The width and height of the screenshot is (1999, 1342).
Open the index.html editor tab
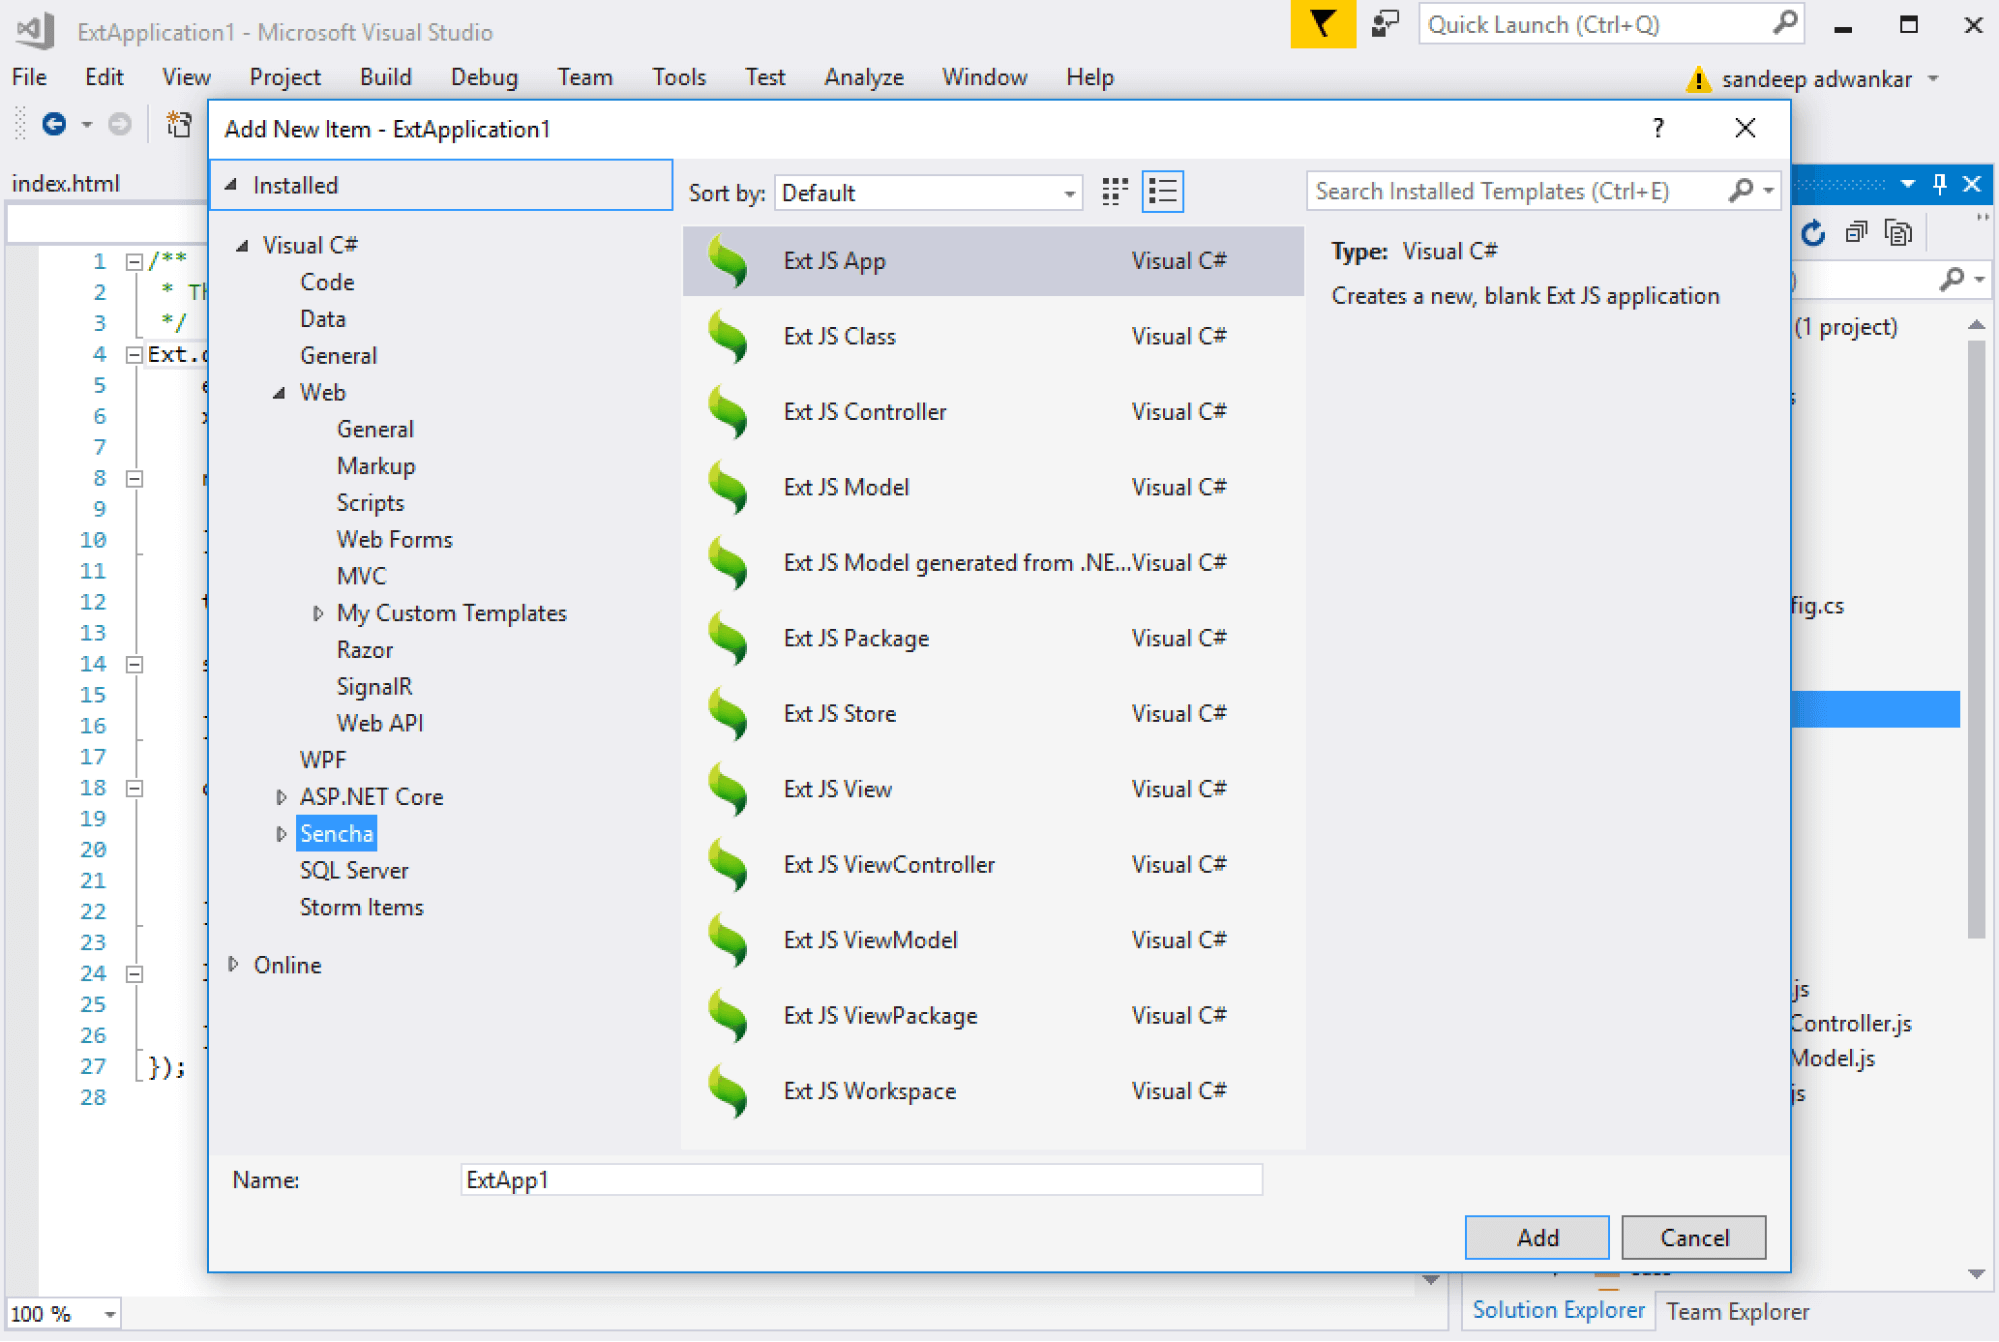tap(65, 184)
